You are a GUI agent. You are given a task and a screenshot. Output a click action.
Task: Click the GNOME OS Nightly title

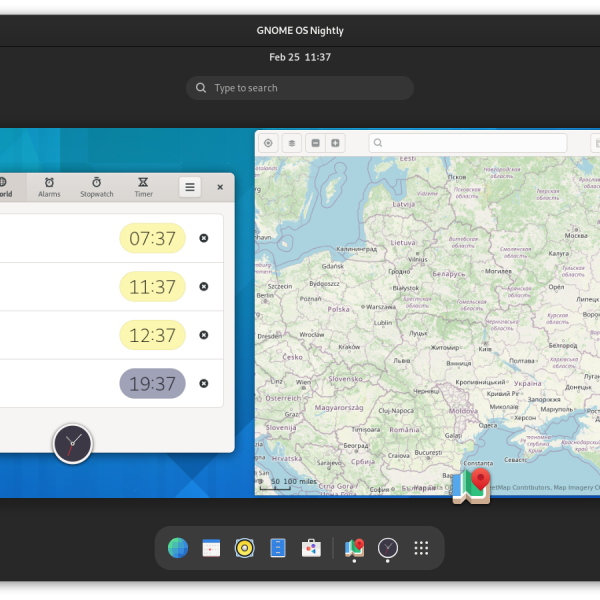pyautogui.click(x=300, y=31)
